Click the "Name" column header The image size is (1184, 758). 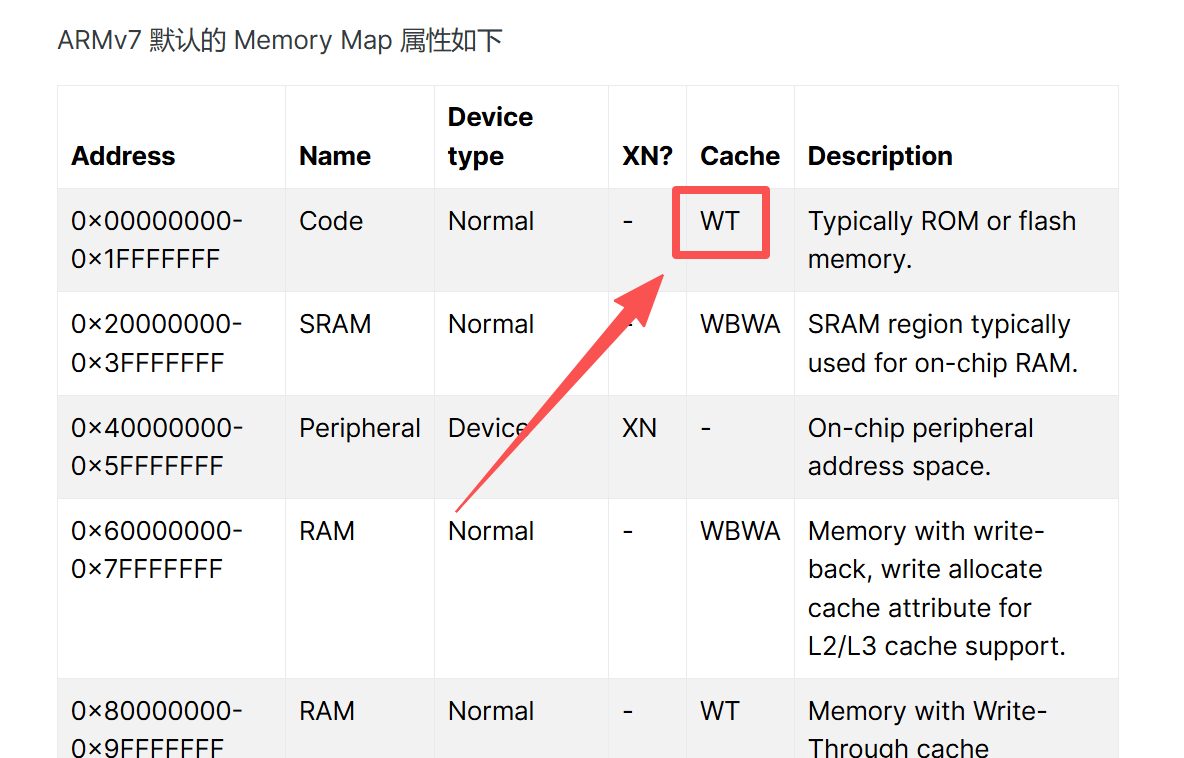coord(335,156)
